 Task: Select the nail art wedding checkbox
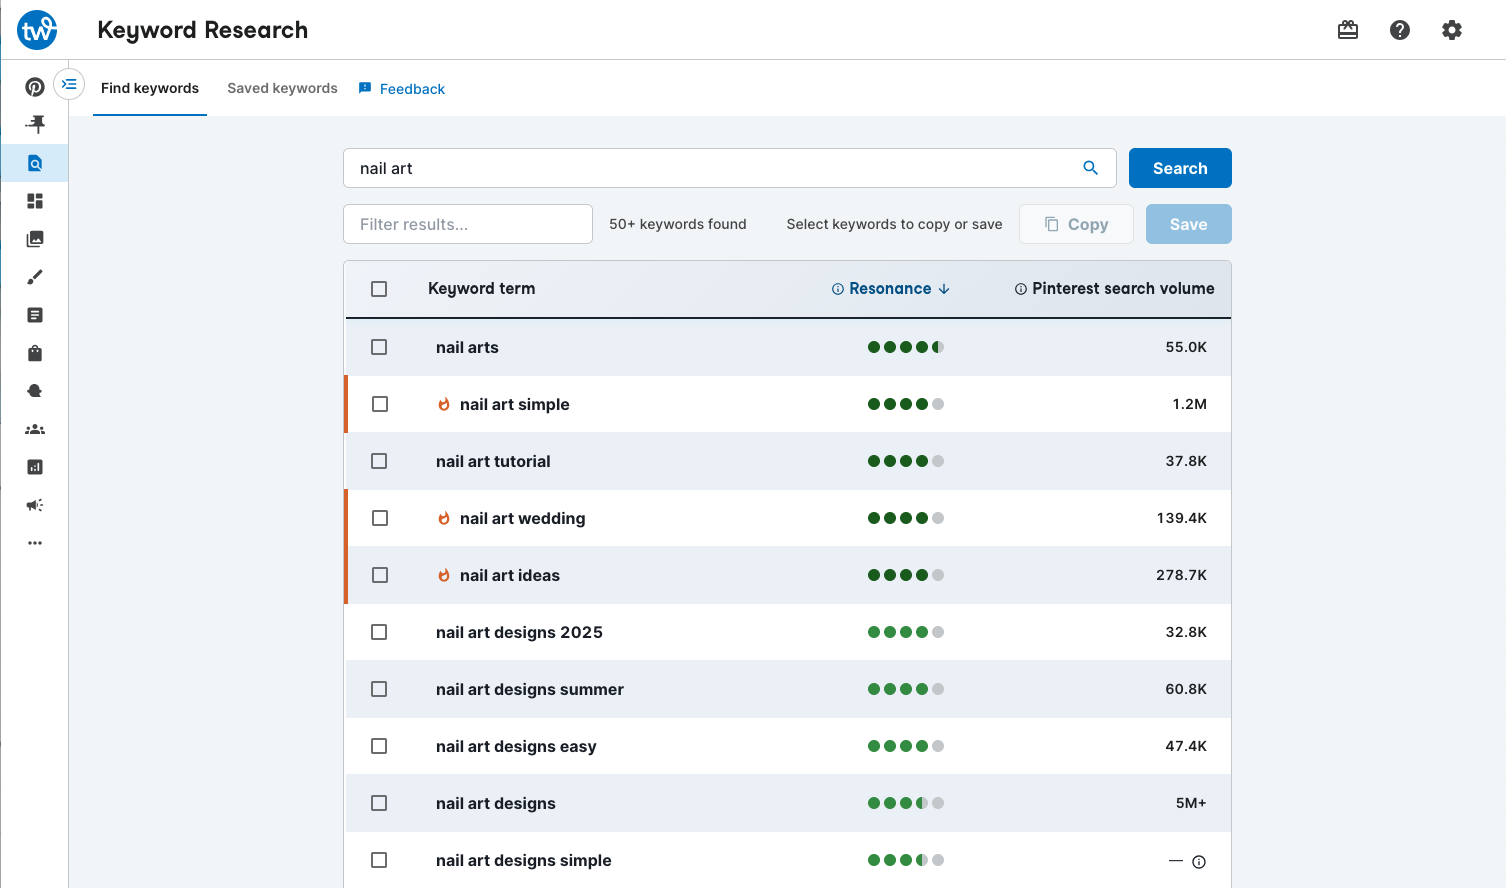pos(380,518)
